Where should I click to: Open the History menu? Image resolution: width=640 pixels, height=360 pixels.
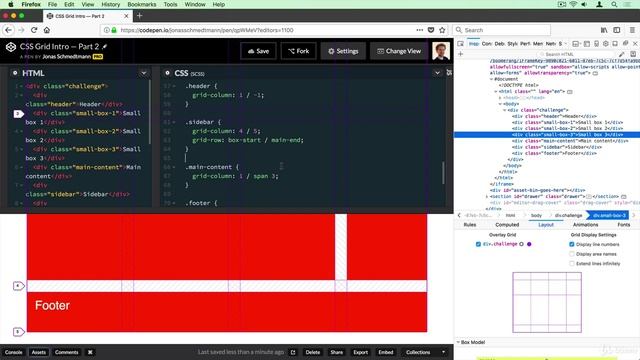point(111,4)
